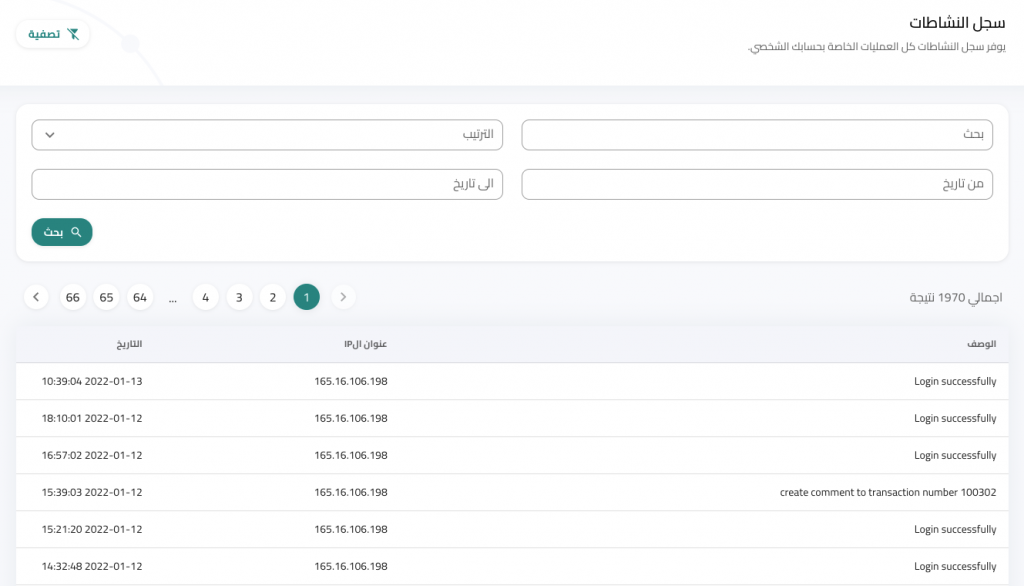Click the date (التاريخ) column header
Screen dimensions: 1024x586
point(129,344)
